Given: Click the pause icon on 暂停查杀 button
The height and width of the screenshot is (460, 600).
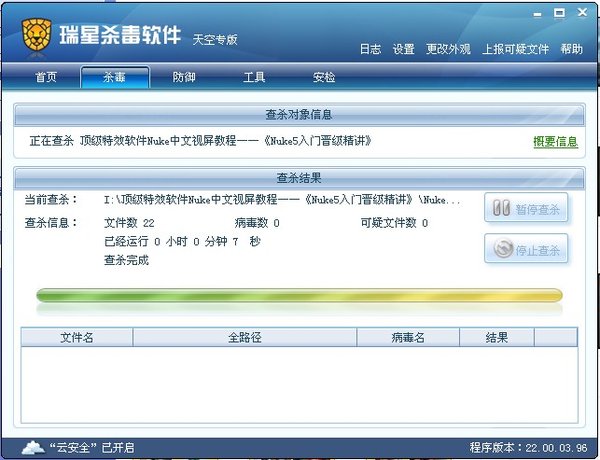Looking at the screenshot, I should tap(501, 208).
